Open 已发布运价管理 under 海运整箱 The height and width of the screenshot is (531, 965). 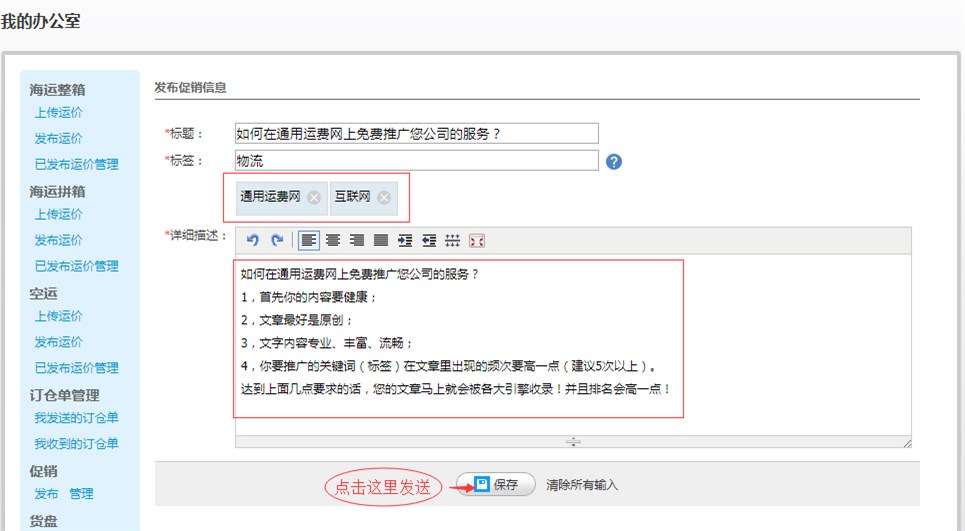77,164
